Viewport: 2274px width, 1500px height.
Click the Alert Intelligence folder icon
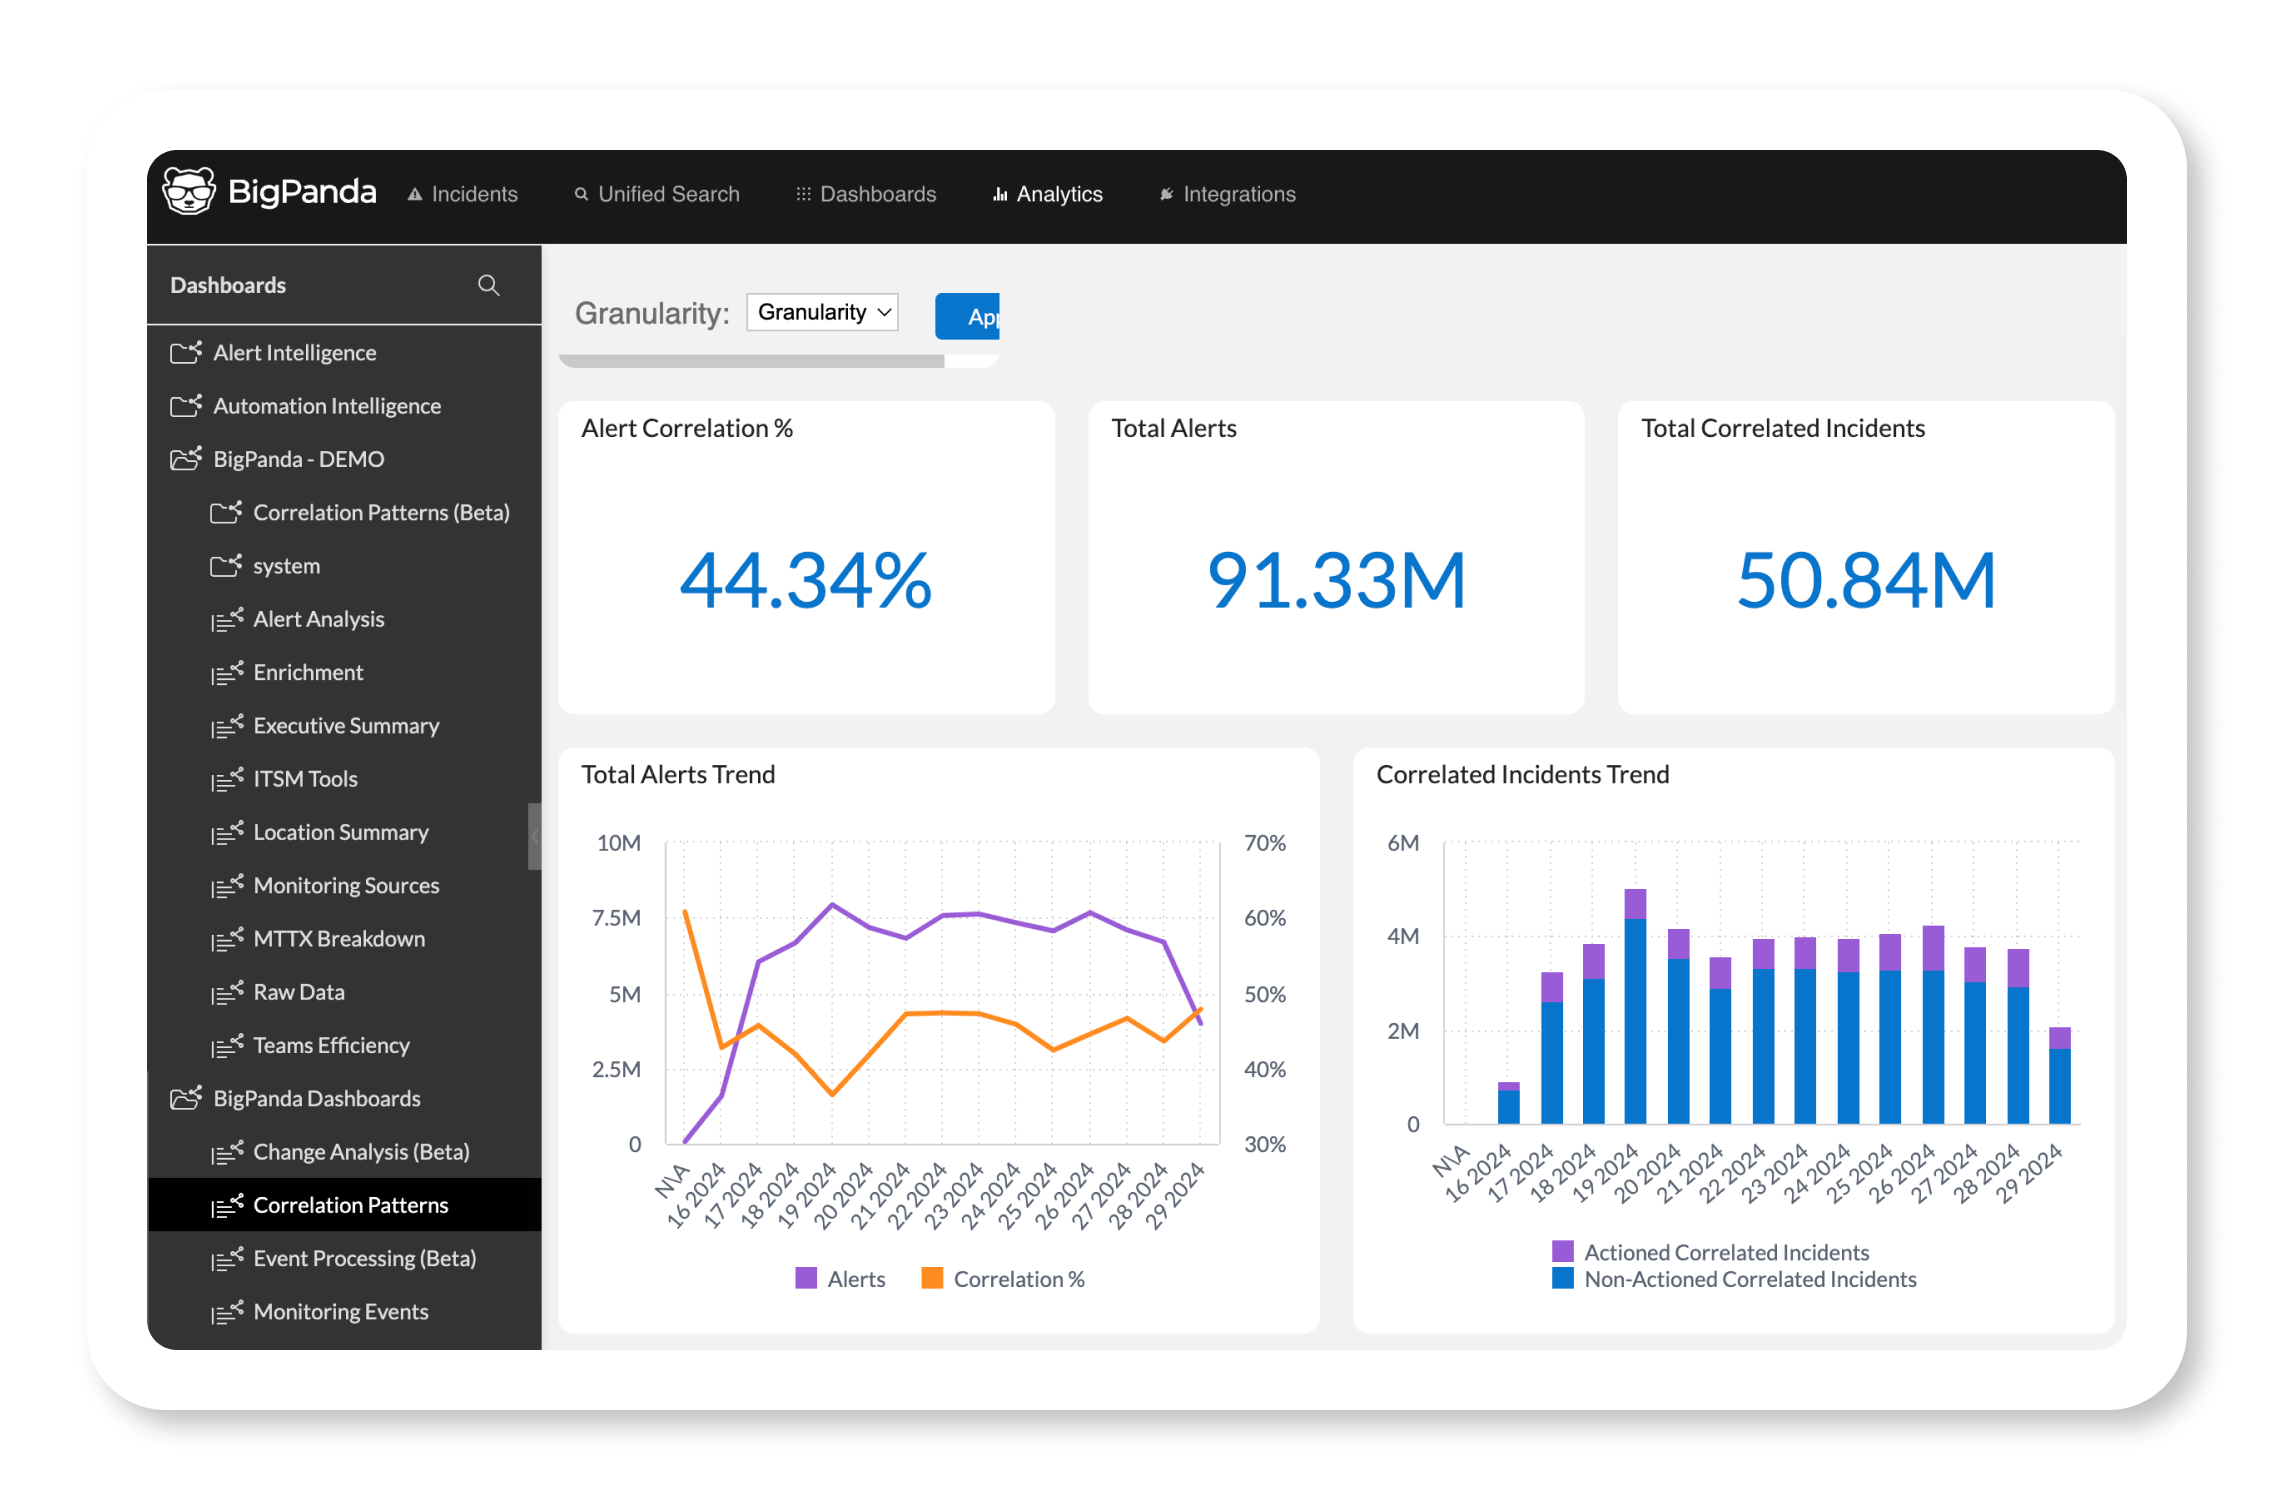tap(186, 352)
